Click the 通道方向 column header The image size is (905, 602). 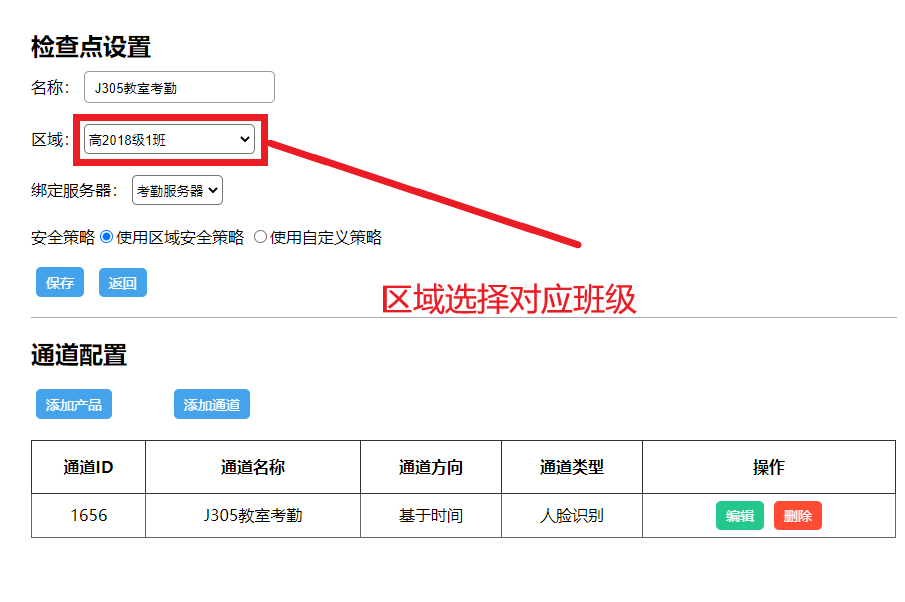point(431,467)
